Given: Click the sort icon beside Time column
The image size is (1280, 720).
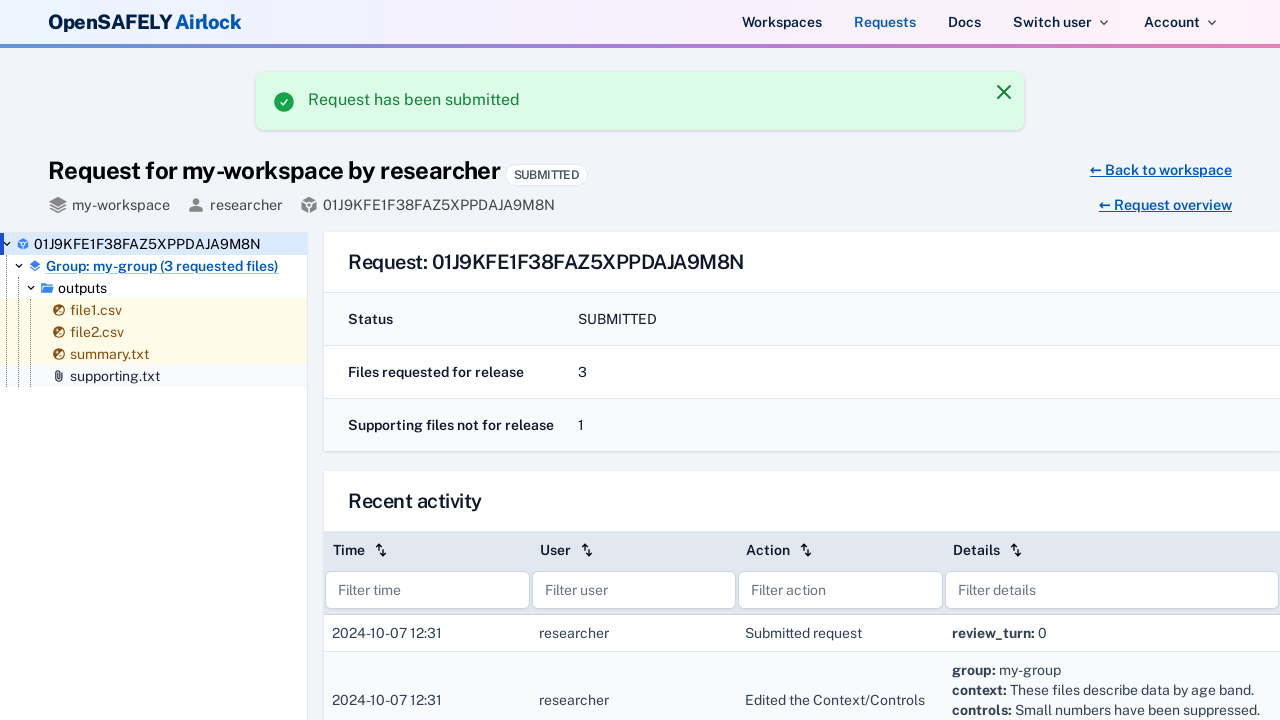Looking at the screenshot, I should (x=381, y=550).
